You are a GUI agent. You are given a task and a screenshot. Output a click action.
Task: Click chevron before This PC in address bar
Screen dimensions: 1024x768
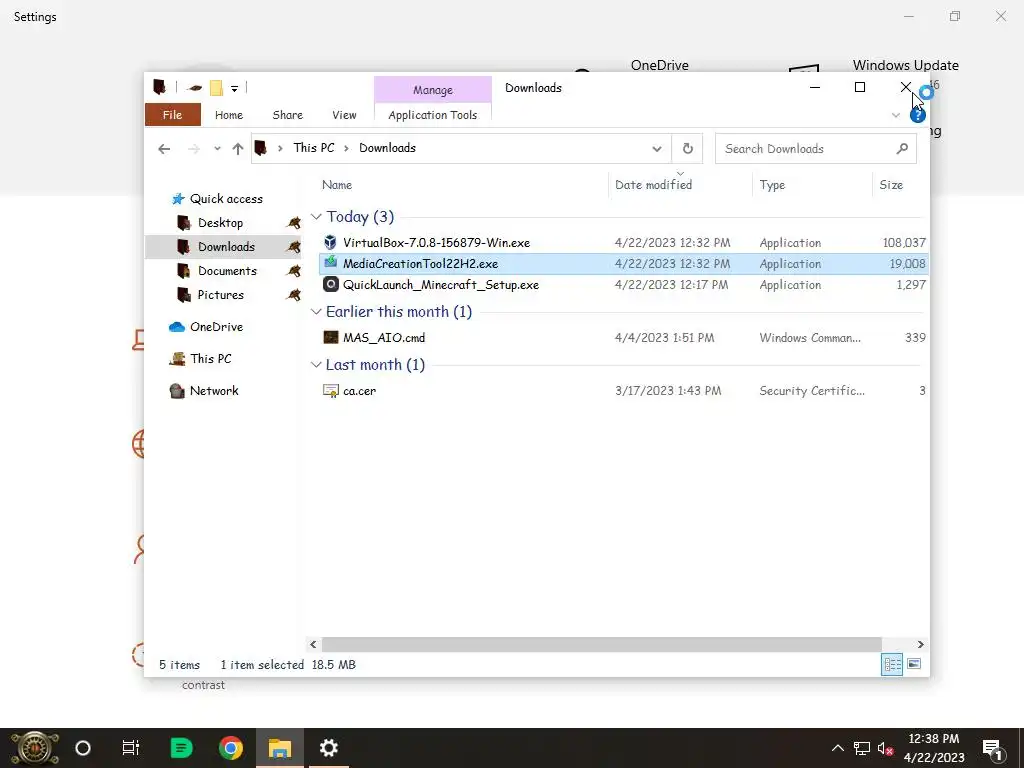click(x=280, y=148)
